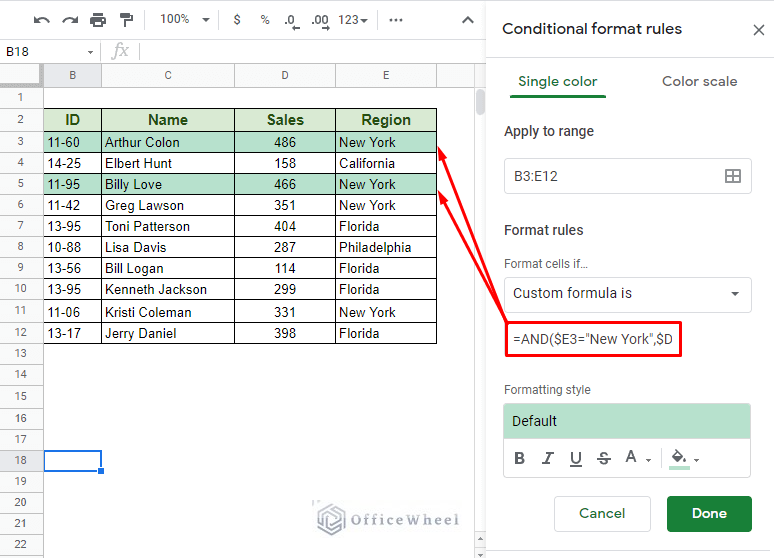Apply percent format icon

[264, 20]
